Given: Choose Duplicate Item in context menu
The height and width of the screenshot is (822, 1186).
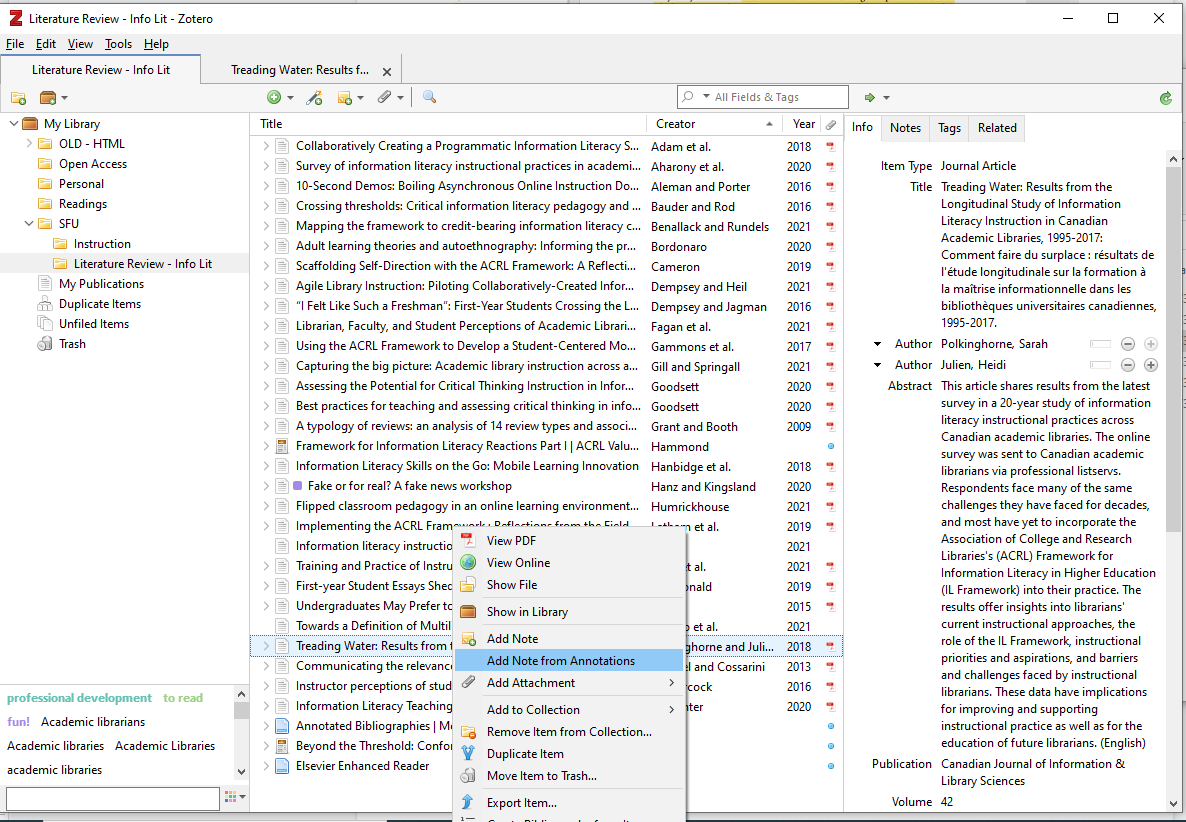Looking at the screenshot, I should tap(569, 754).
